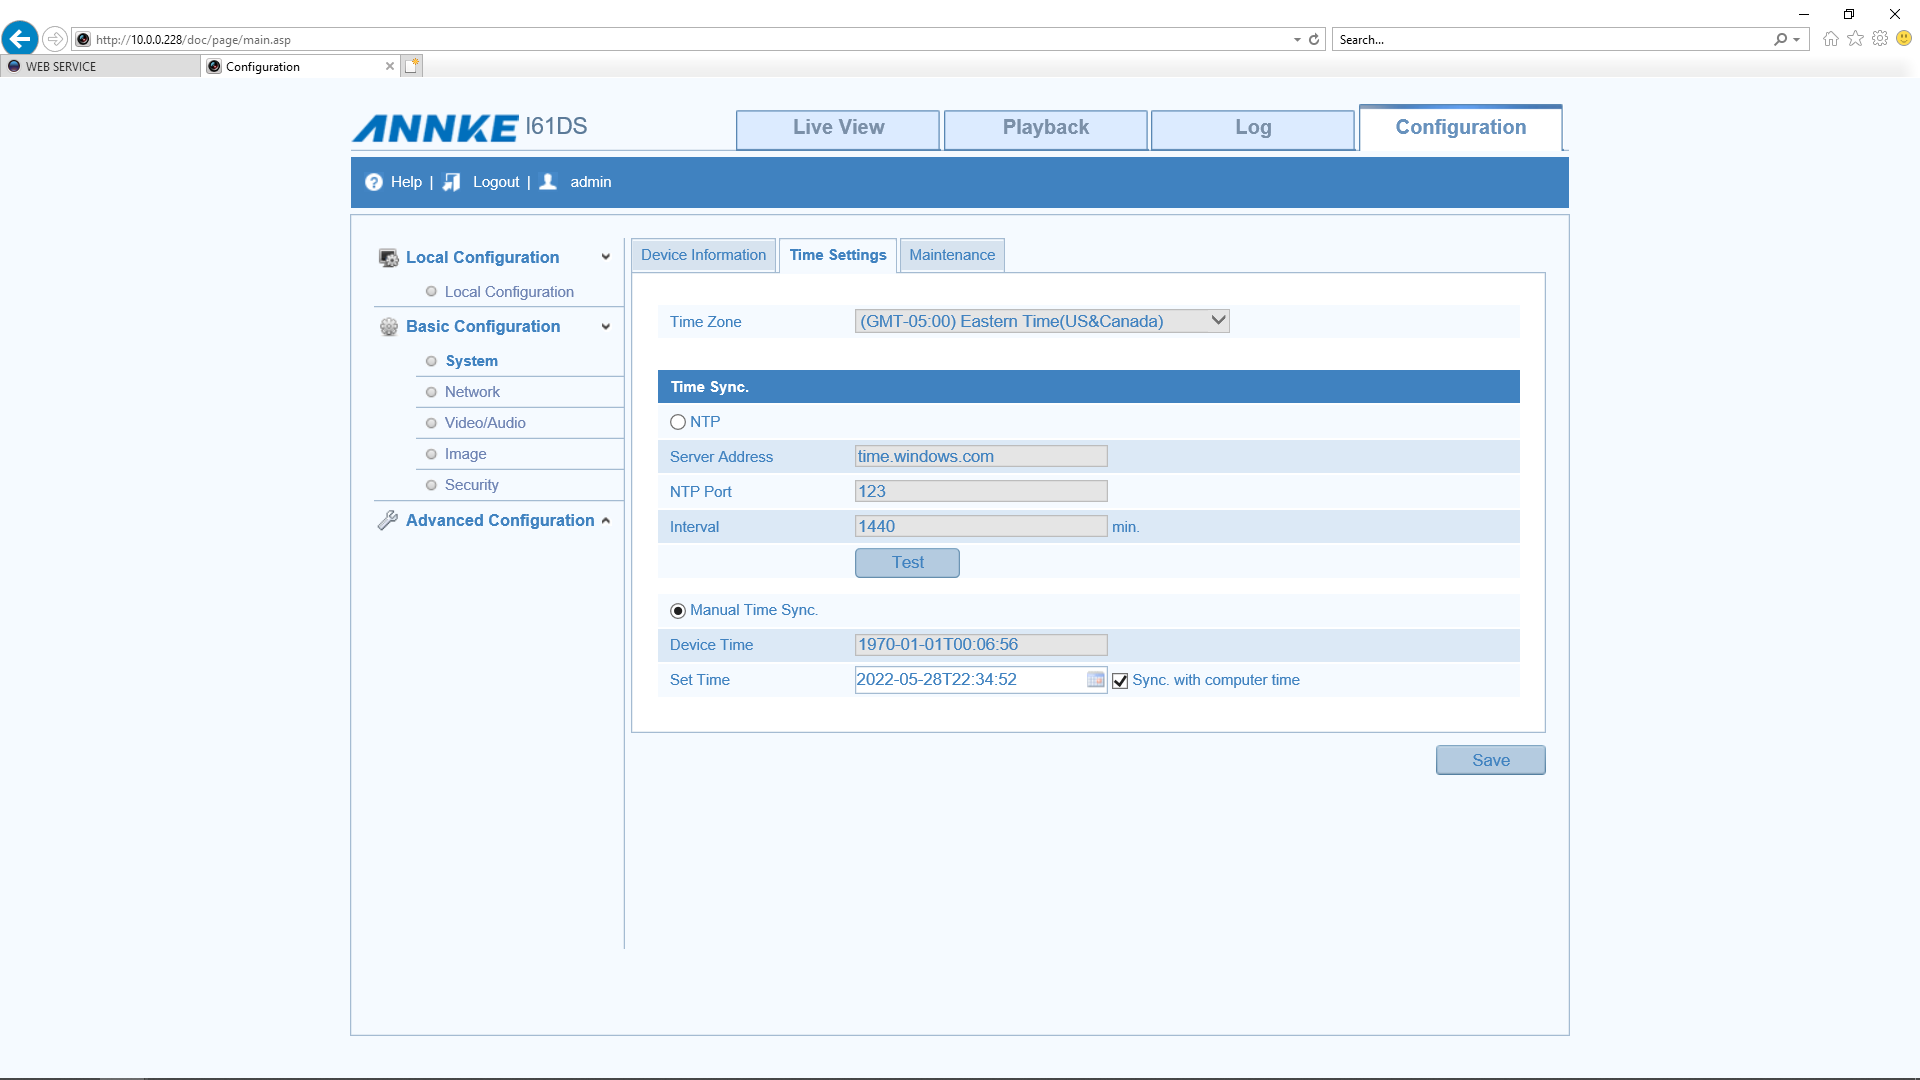Select the NTP radio button
Viewport: 1920px width, 1080px height.
678,422
